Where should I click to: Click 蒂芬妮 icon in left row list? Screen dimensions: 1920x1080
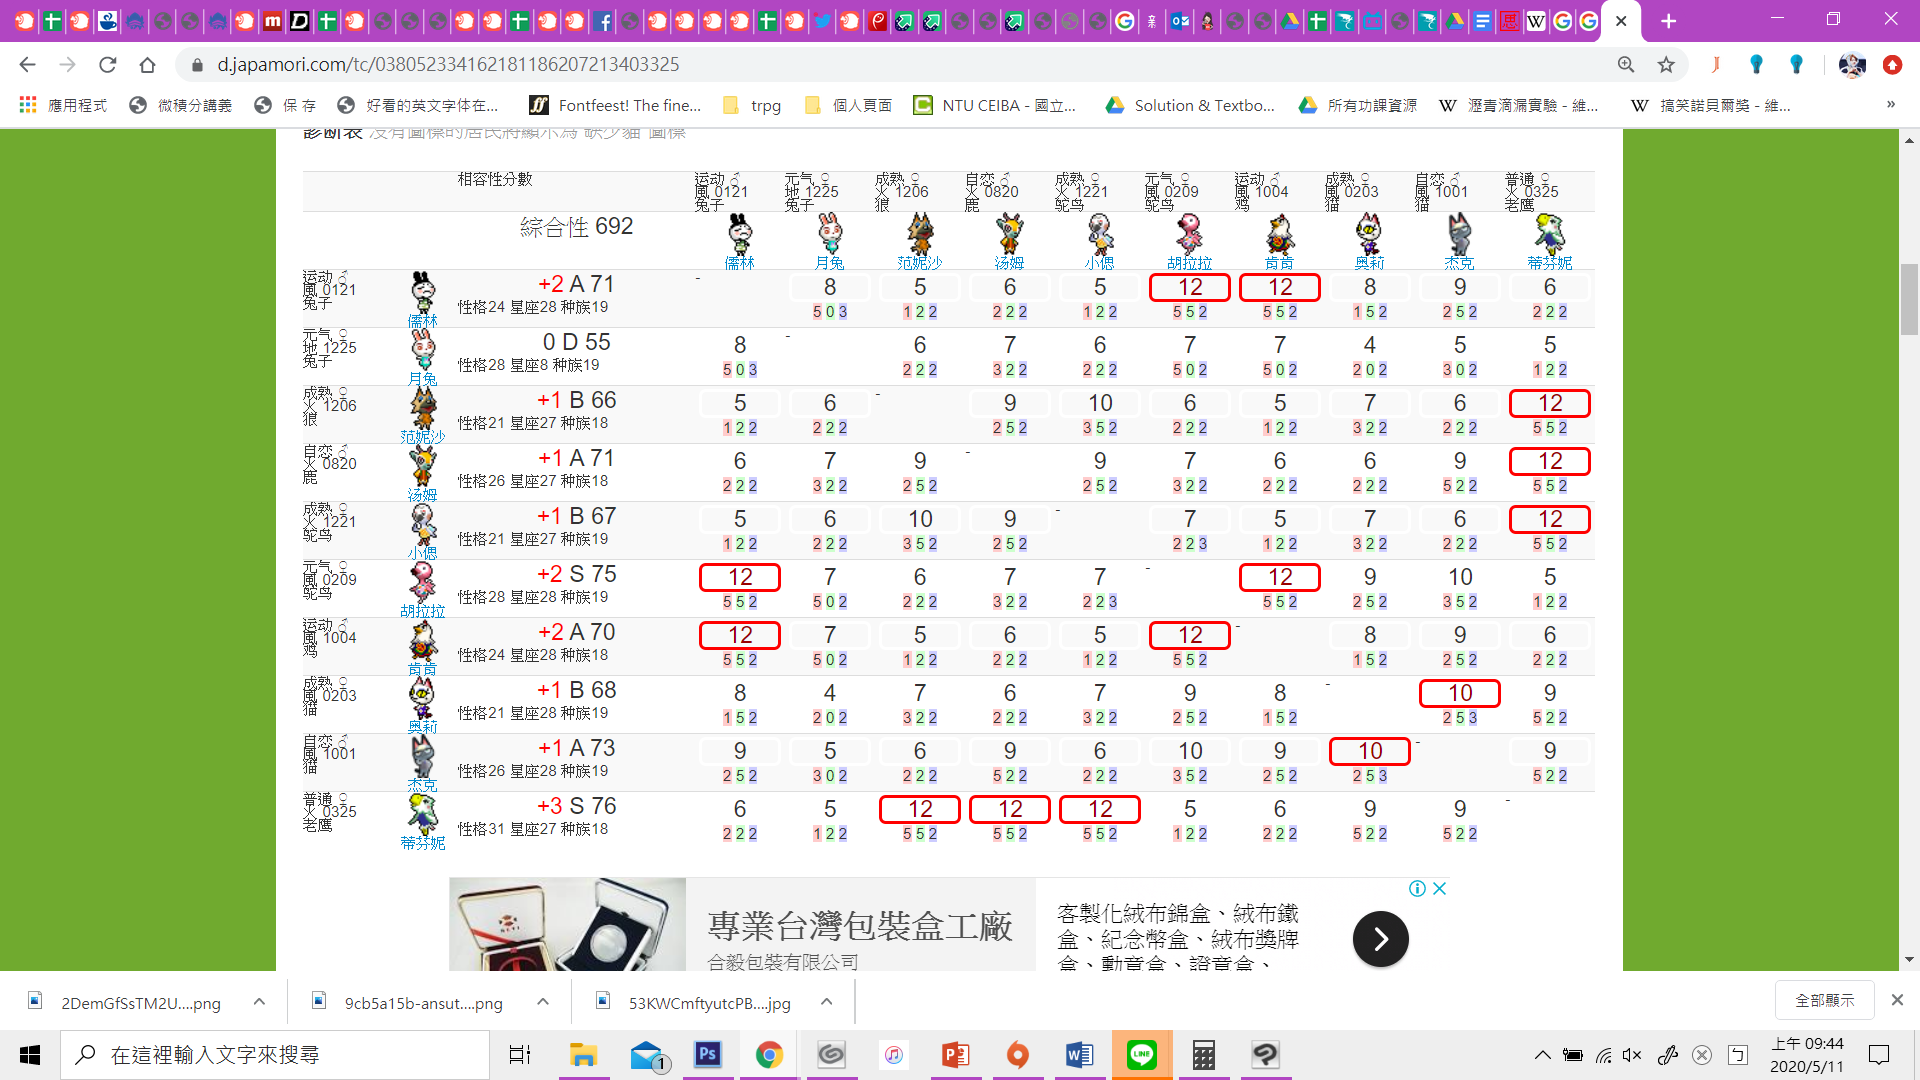pyautogui.click(x=423, y=814)
